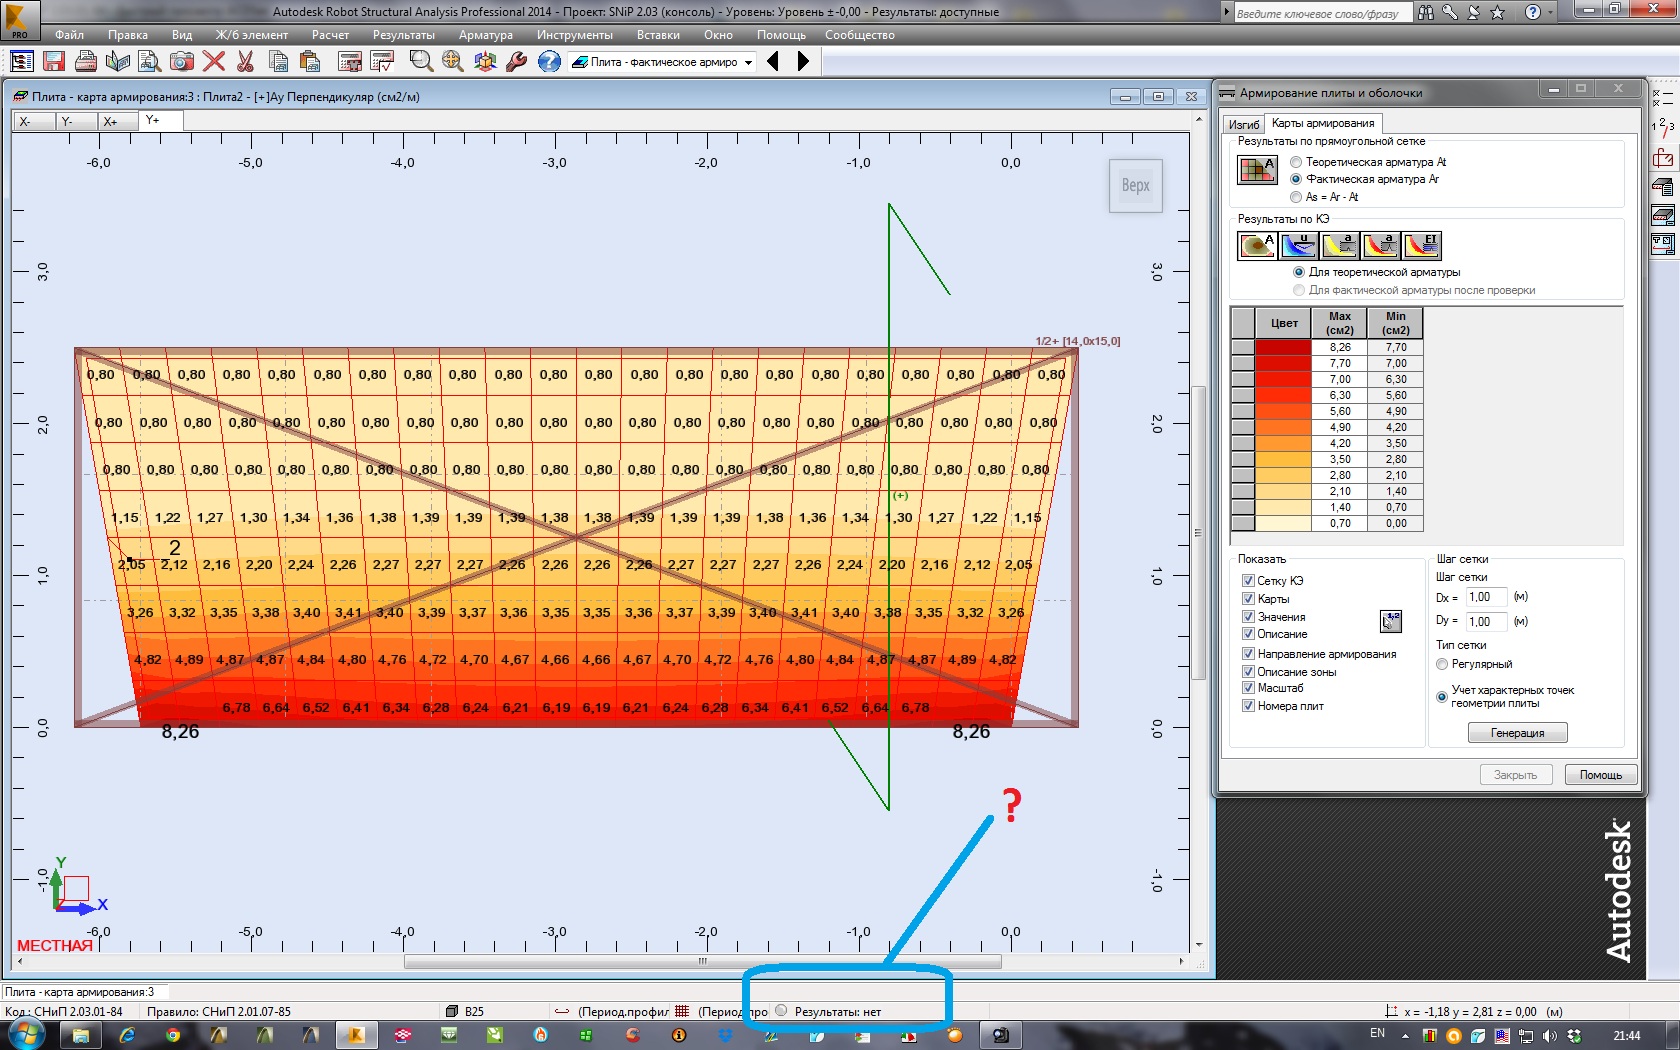Open the 'Плита - фактическое армиро' layout dropdown
Screen dimensions: 1680x1050
[x=748, y=62]
